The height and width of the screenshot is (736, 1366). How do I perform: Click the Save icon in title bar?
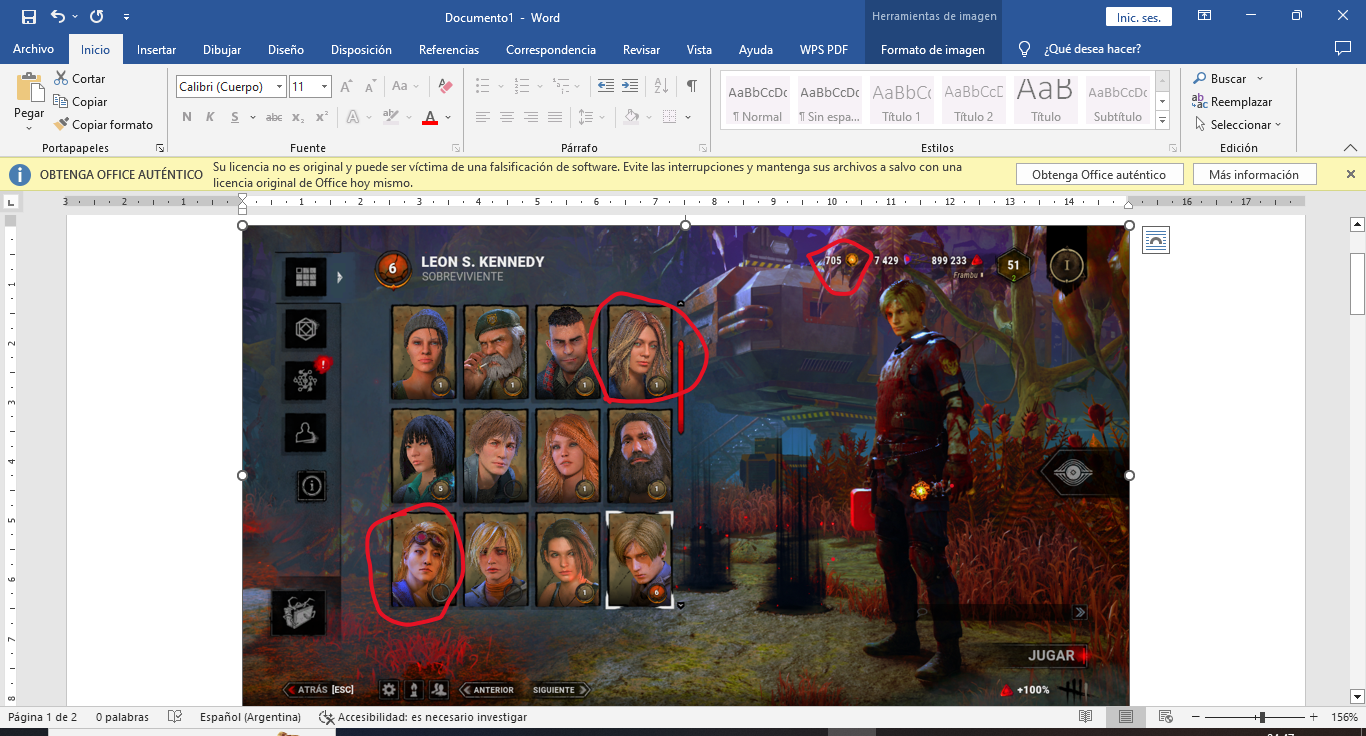pyautogui.click(x=28, y=17)
